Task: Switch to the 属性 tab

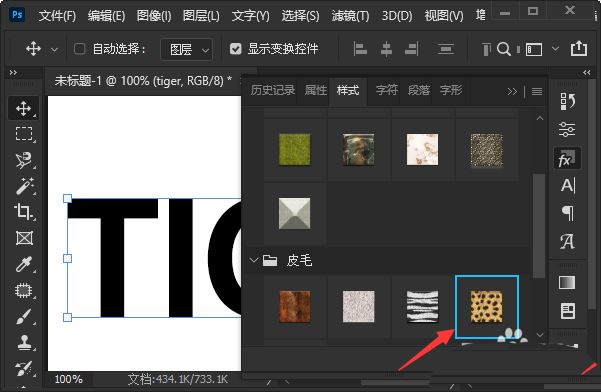Action: (316, 90)
